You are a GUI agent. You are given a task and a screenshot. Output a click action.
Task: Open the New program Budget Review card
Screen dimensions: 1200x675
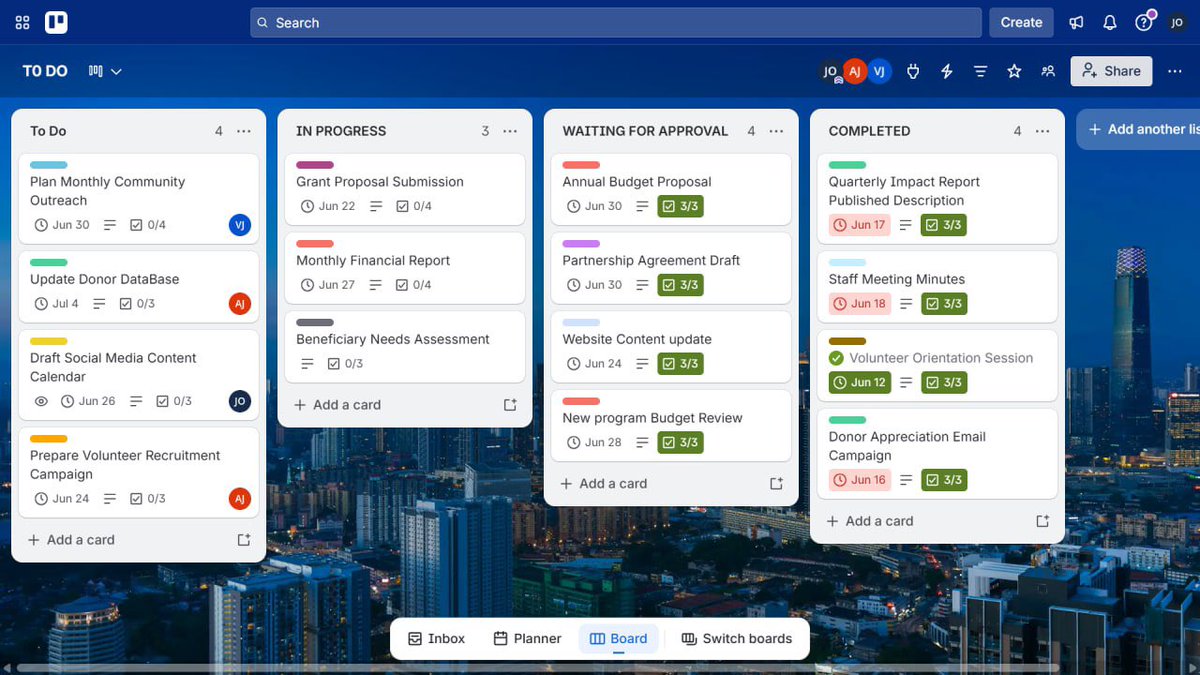(x=671, y=426)
